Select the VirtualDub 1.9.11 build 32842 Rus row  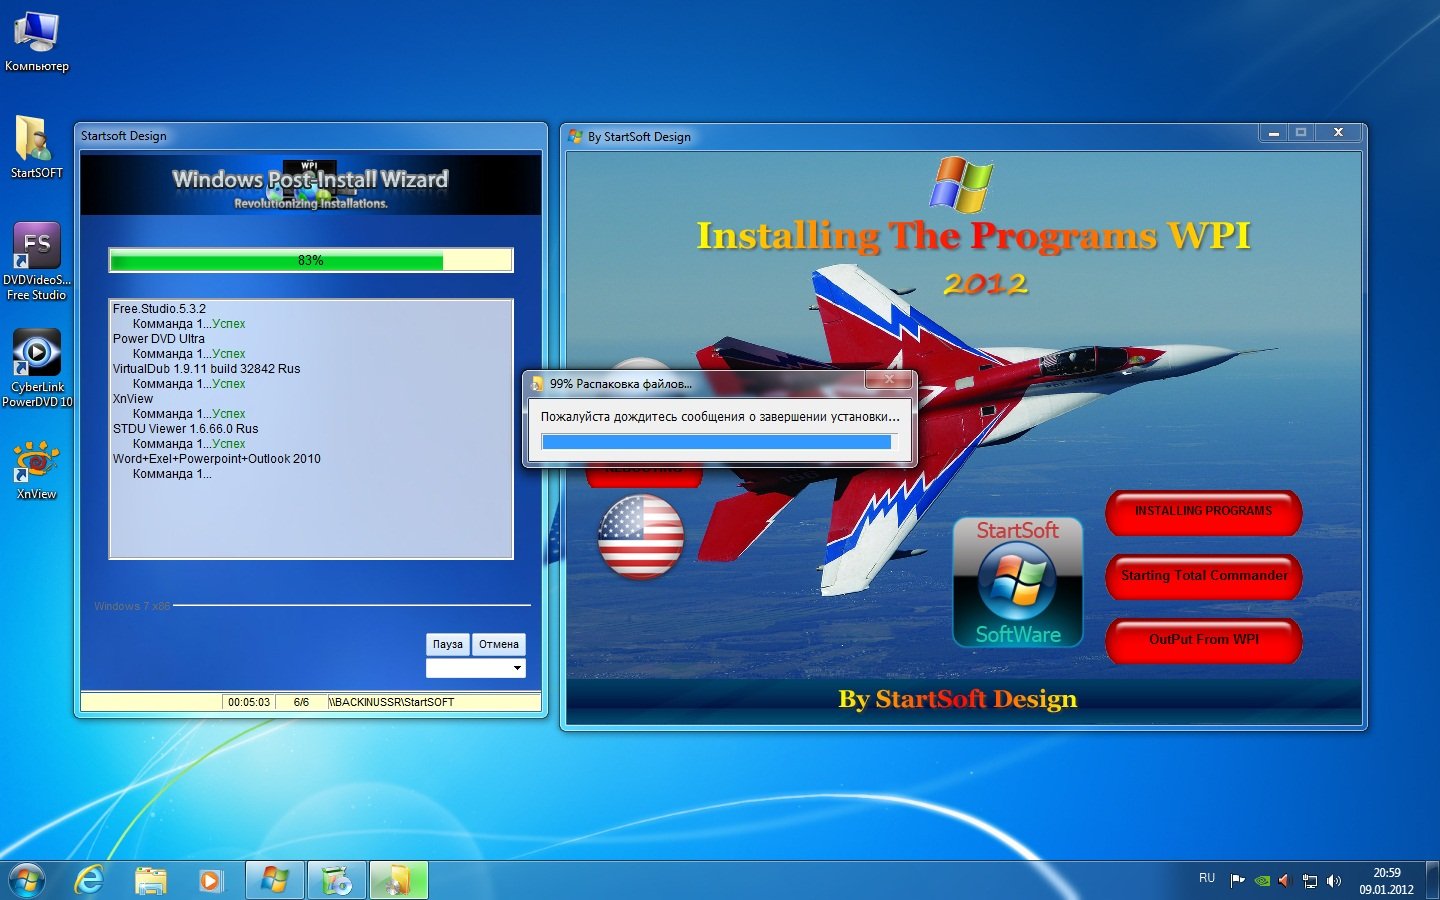pyautogui.click(x=206, y=369)
